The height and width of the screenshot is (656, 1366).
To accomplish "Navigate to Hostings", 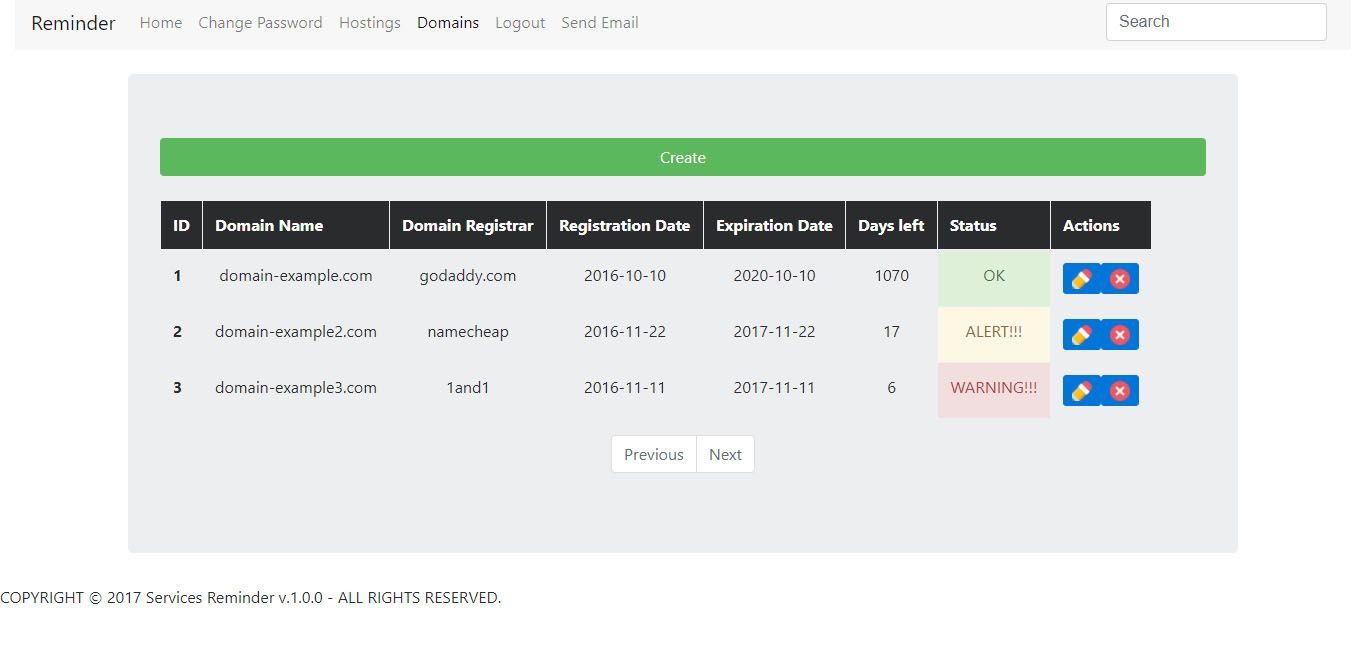I will (370, 22).
